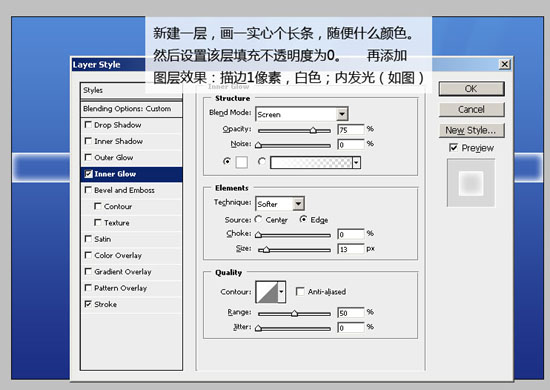Click the Noise value field
The height and width of the screenshot is (390, 550).
click(x=351, y=144)
